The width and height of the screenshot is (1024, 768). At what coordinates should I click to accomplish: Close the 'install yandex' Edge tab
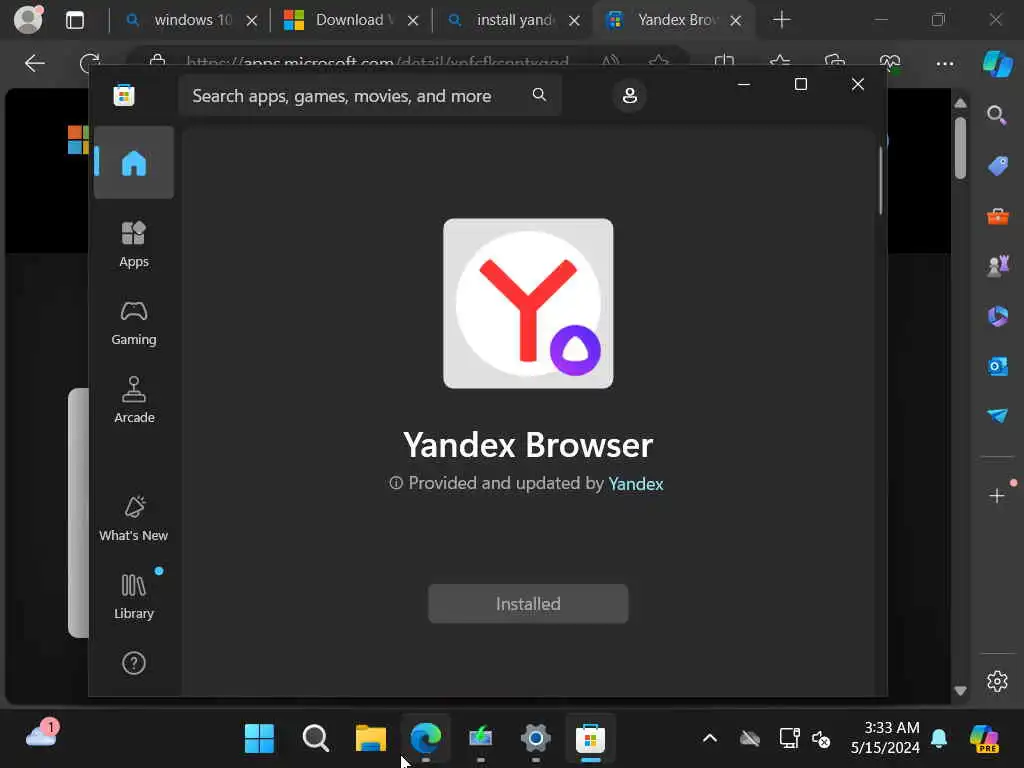click(574, 21)
